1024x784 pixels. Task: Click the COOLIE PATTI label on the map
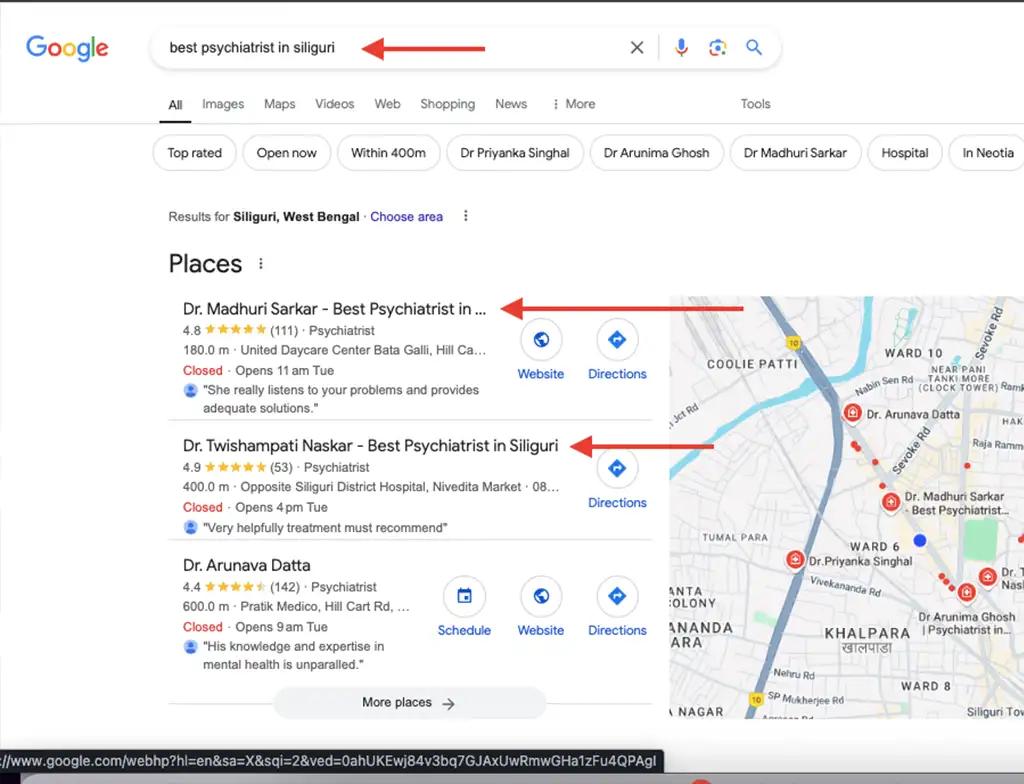(x=752, y=364)
